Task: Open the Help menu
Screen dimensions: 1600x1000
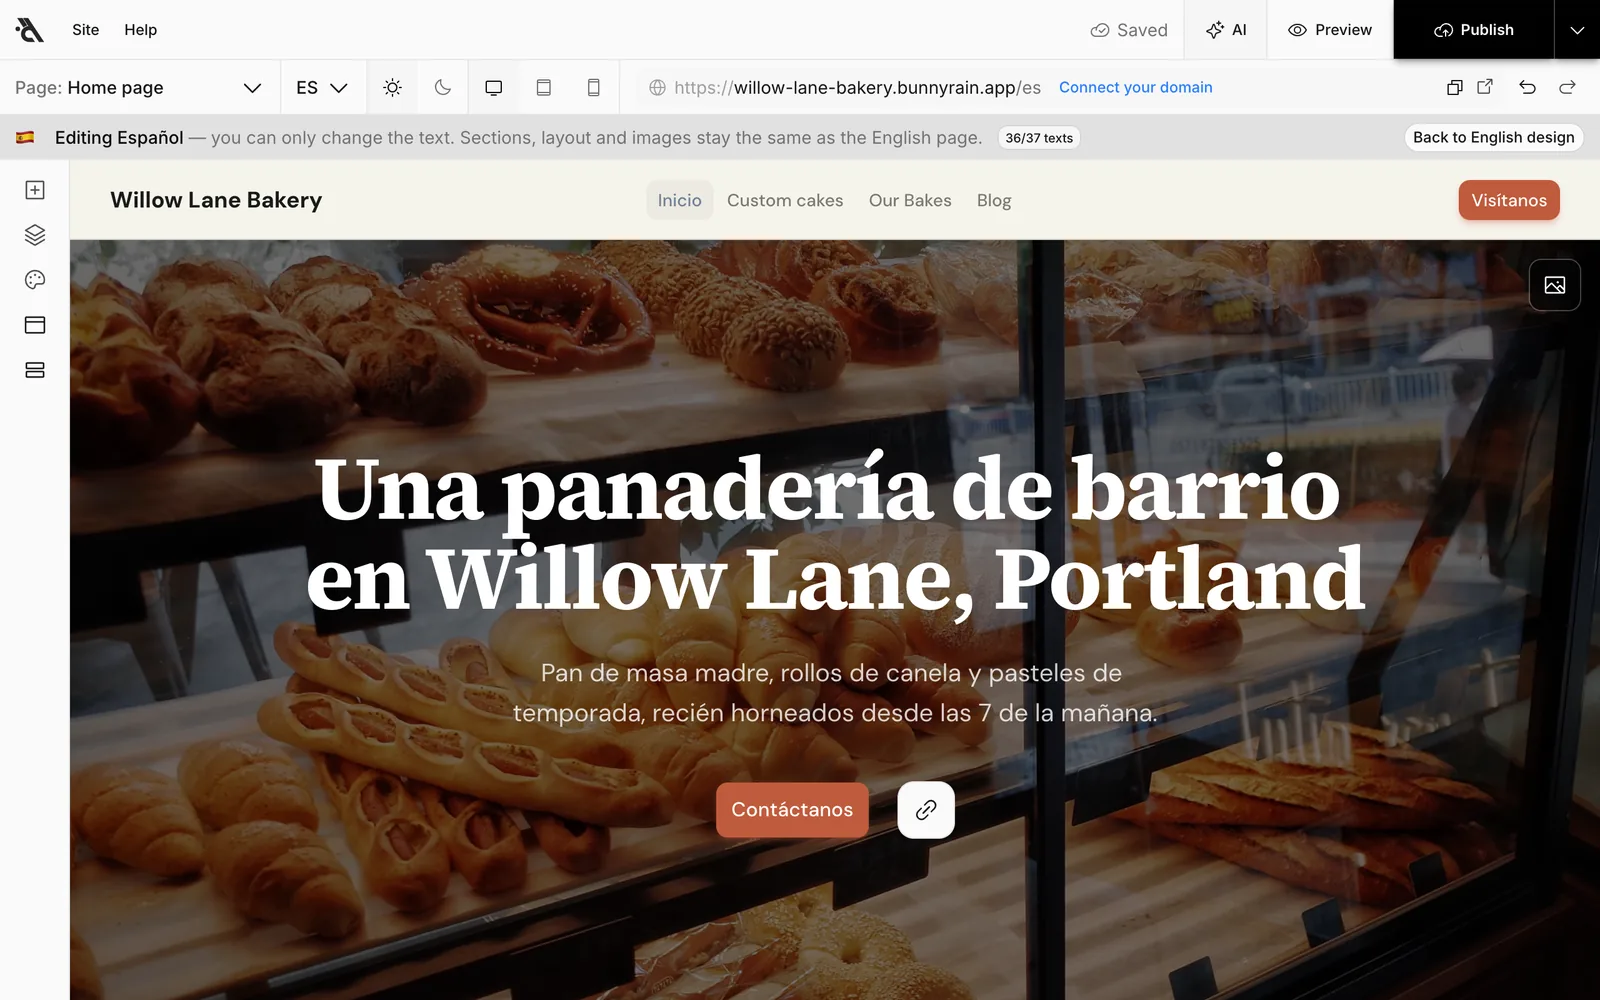Action: pos(141,30)
